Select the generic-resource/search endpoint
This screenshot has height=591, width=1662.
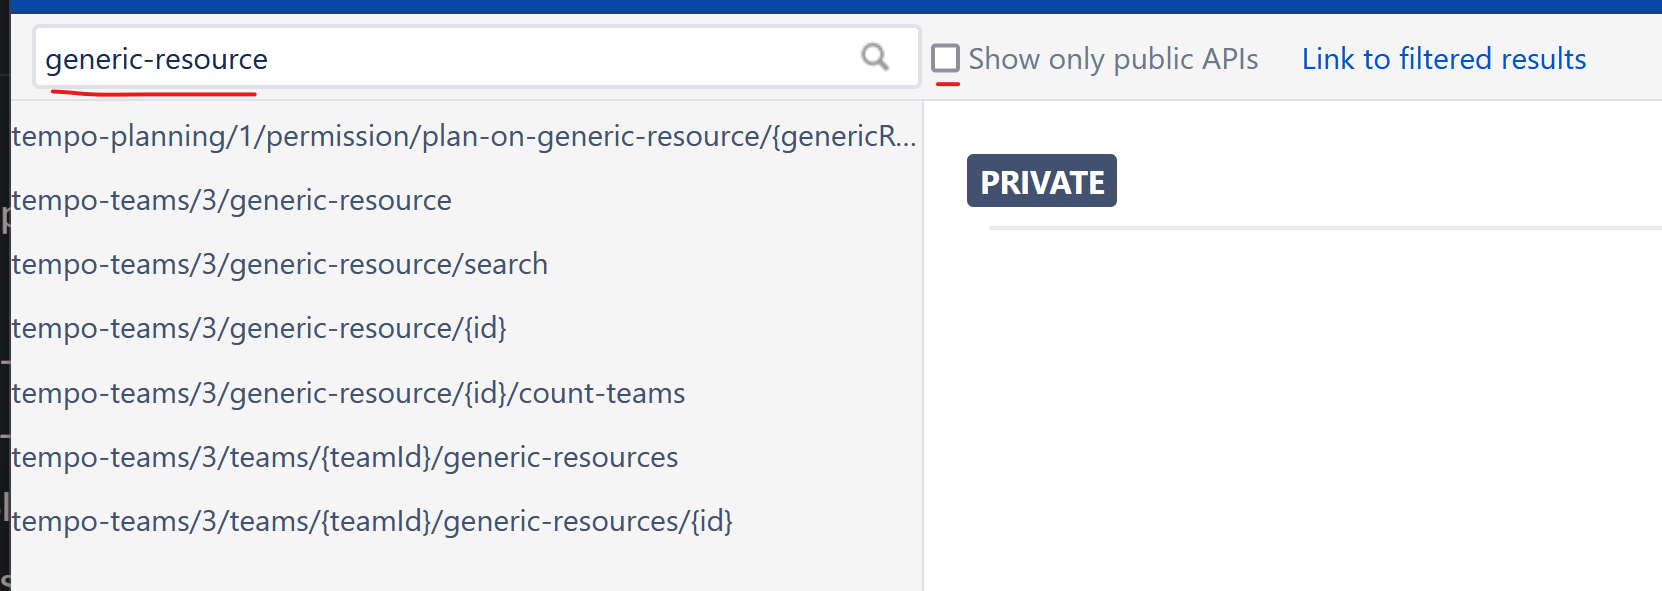tap(280, 264)
